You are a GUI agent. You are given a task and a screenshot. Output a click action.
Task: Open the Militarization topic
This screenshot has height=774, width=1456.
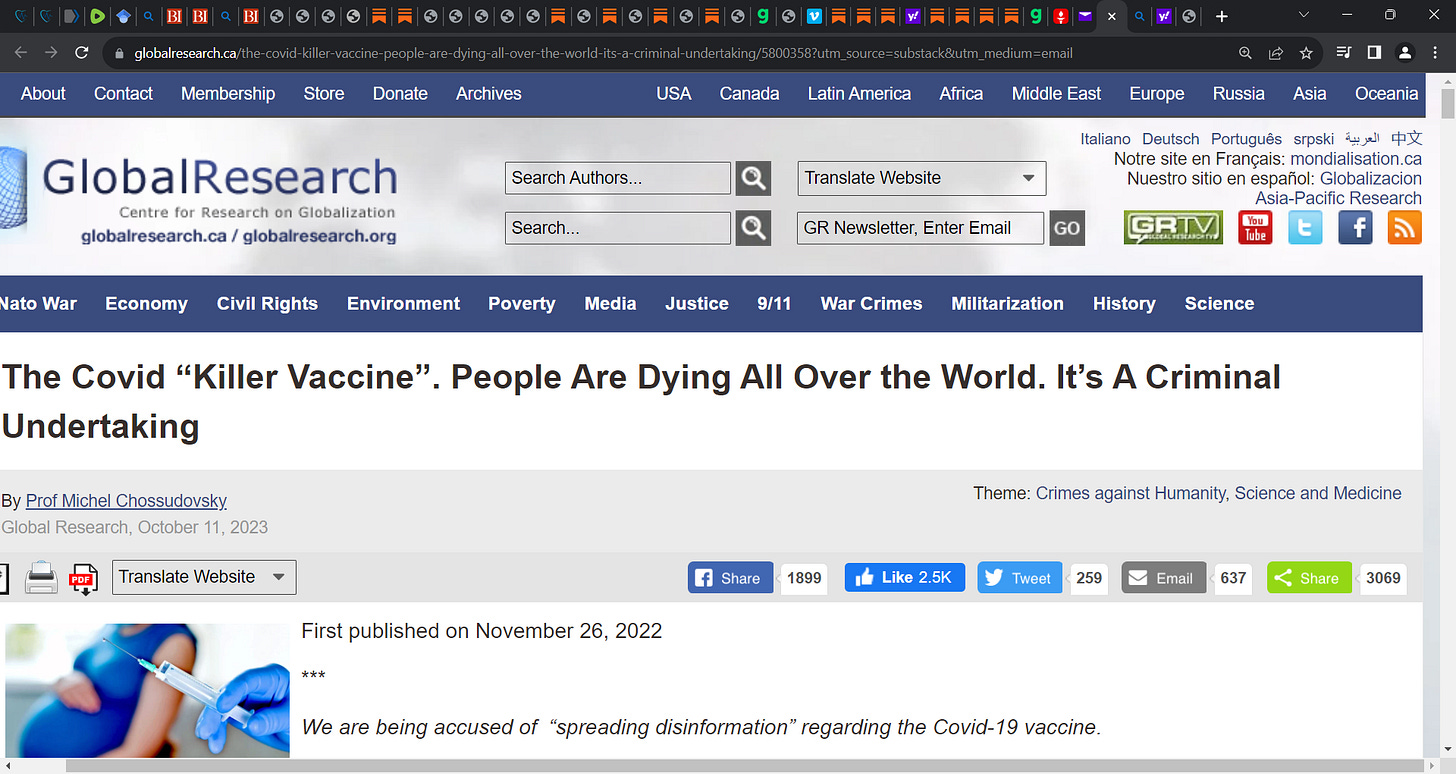click(x=1007, y=303)
